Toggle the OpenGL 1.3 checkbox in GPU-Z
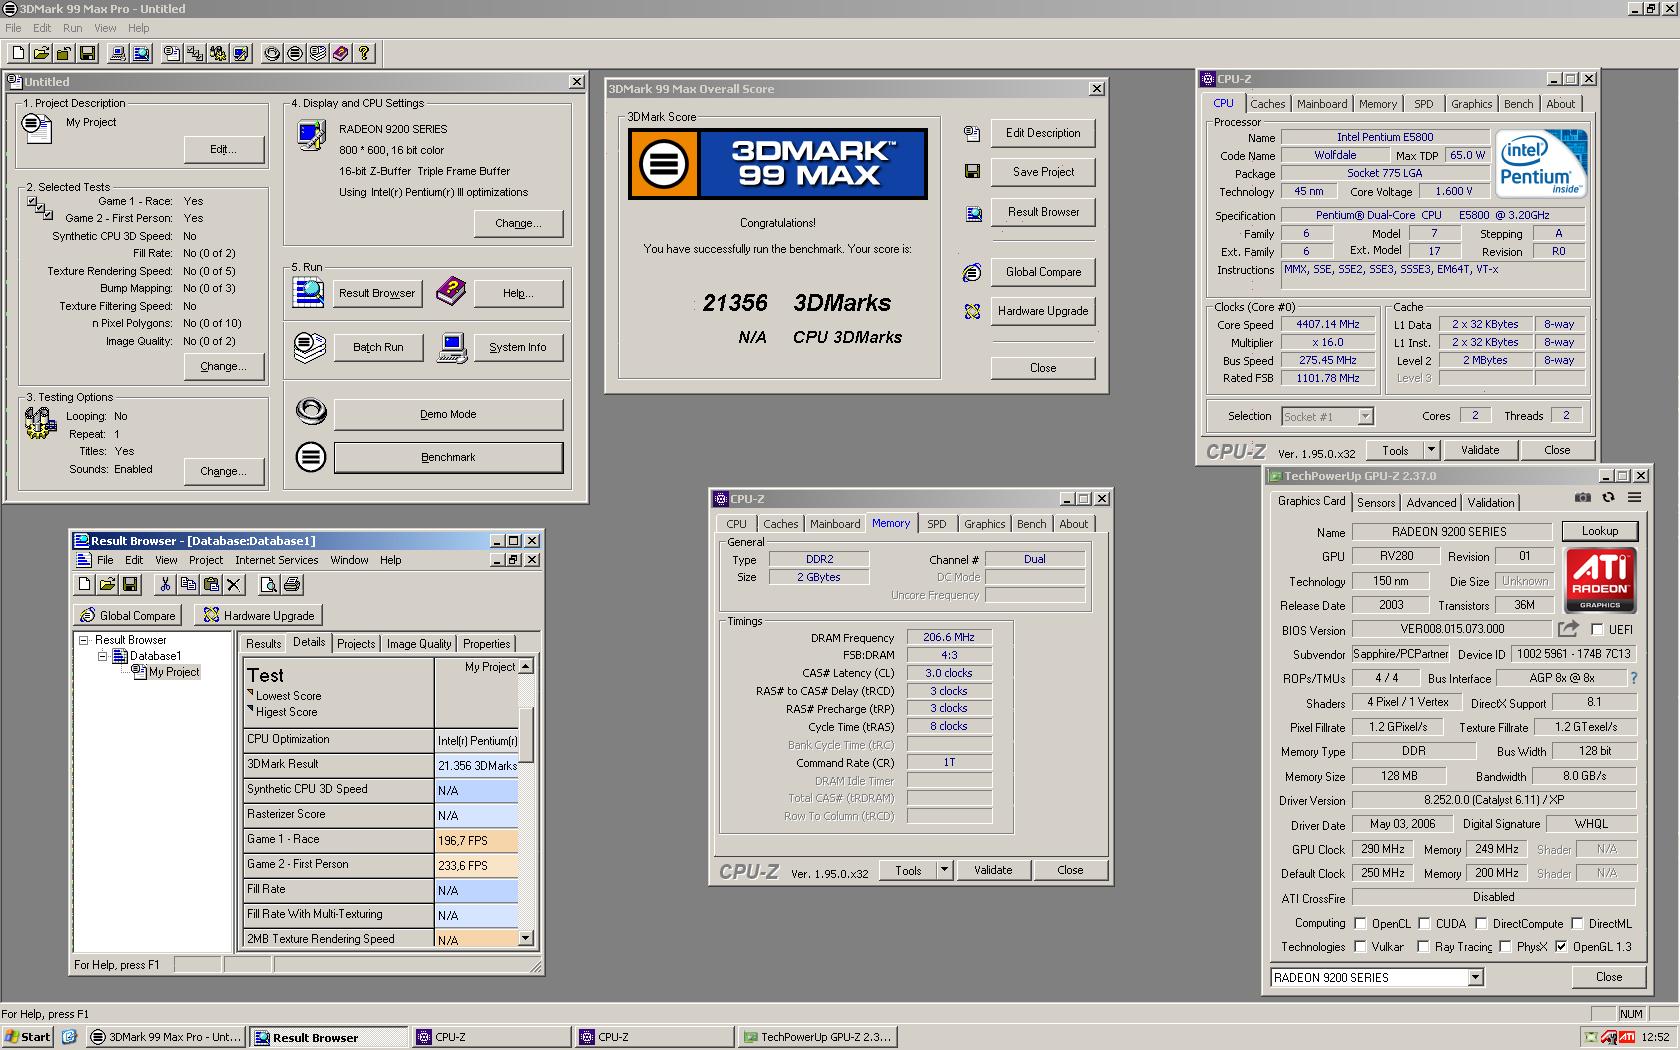1680x1050 pixels. pos(1561,946)
